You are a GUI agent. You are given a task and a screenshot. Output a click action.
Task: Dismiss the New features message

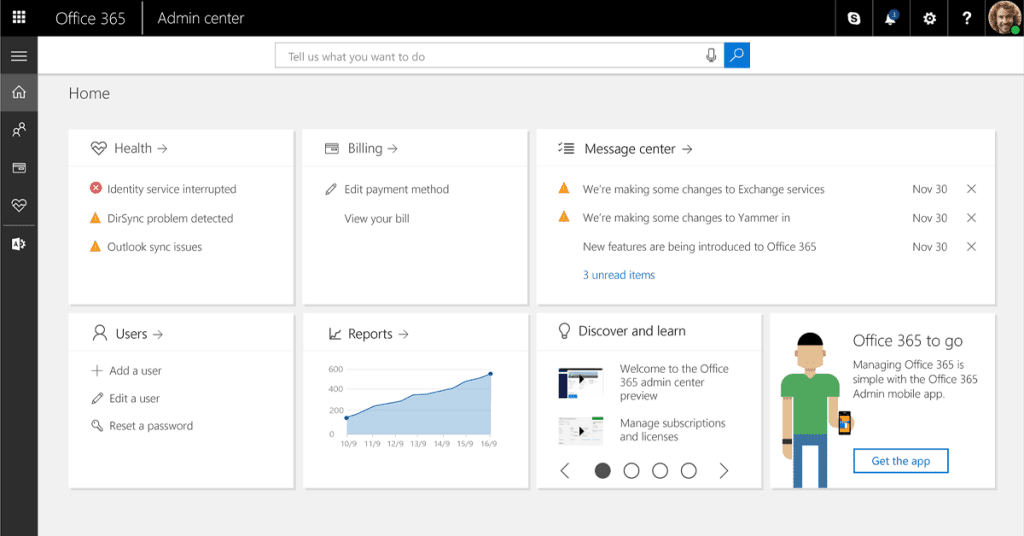point(971,246)
